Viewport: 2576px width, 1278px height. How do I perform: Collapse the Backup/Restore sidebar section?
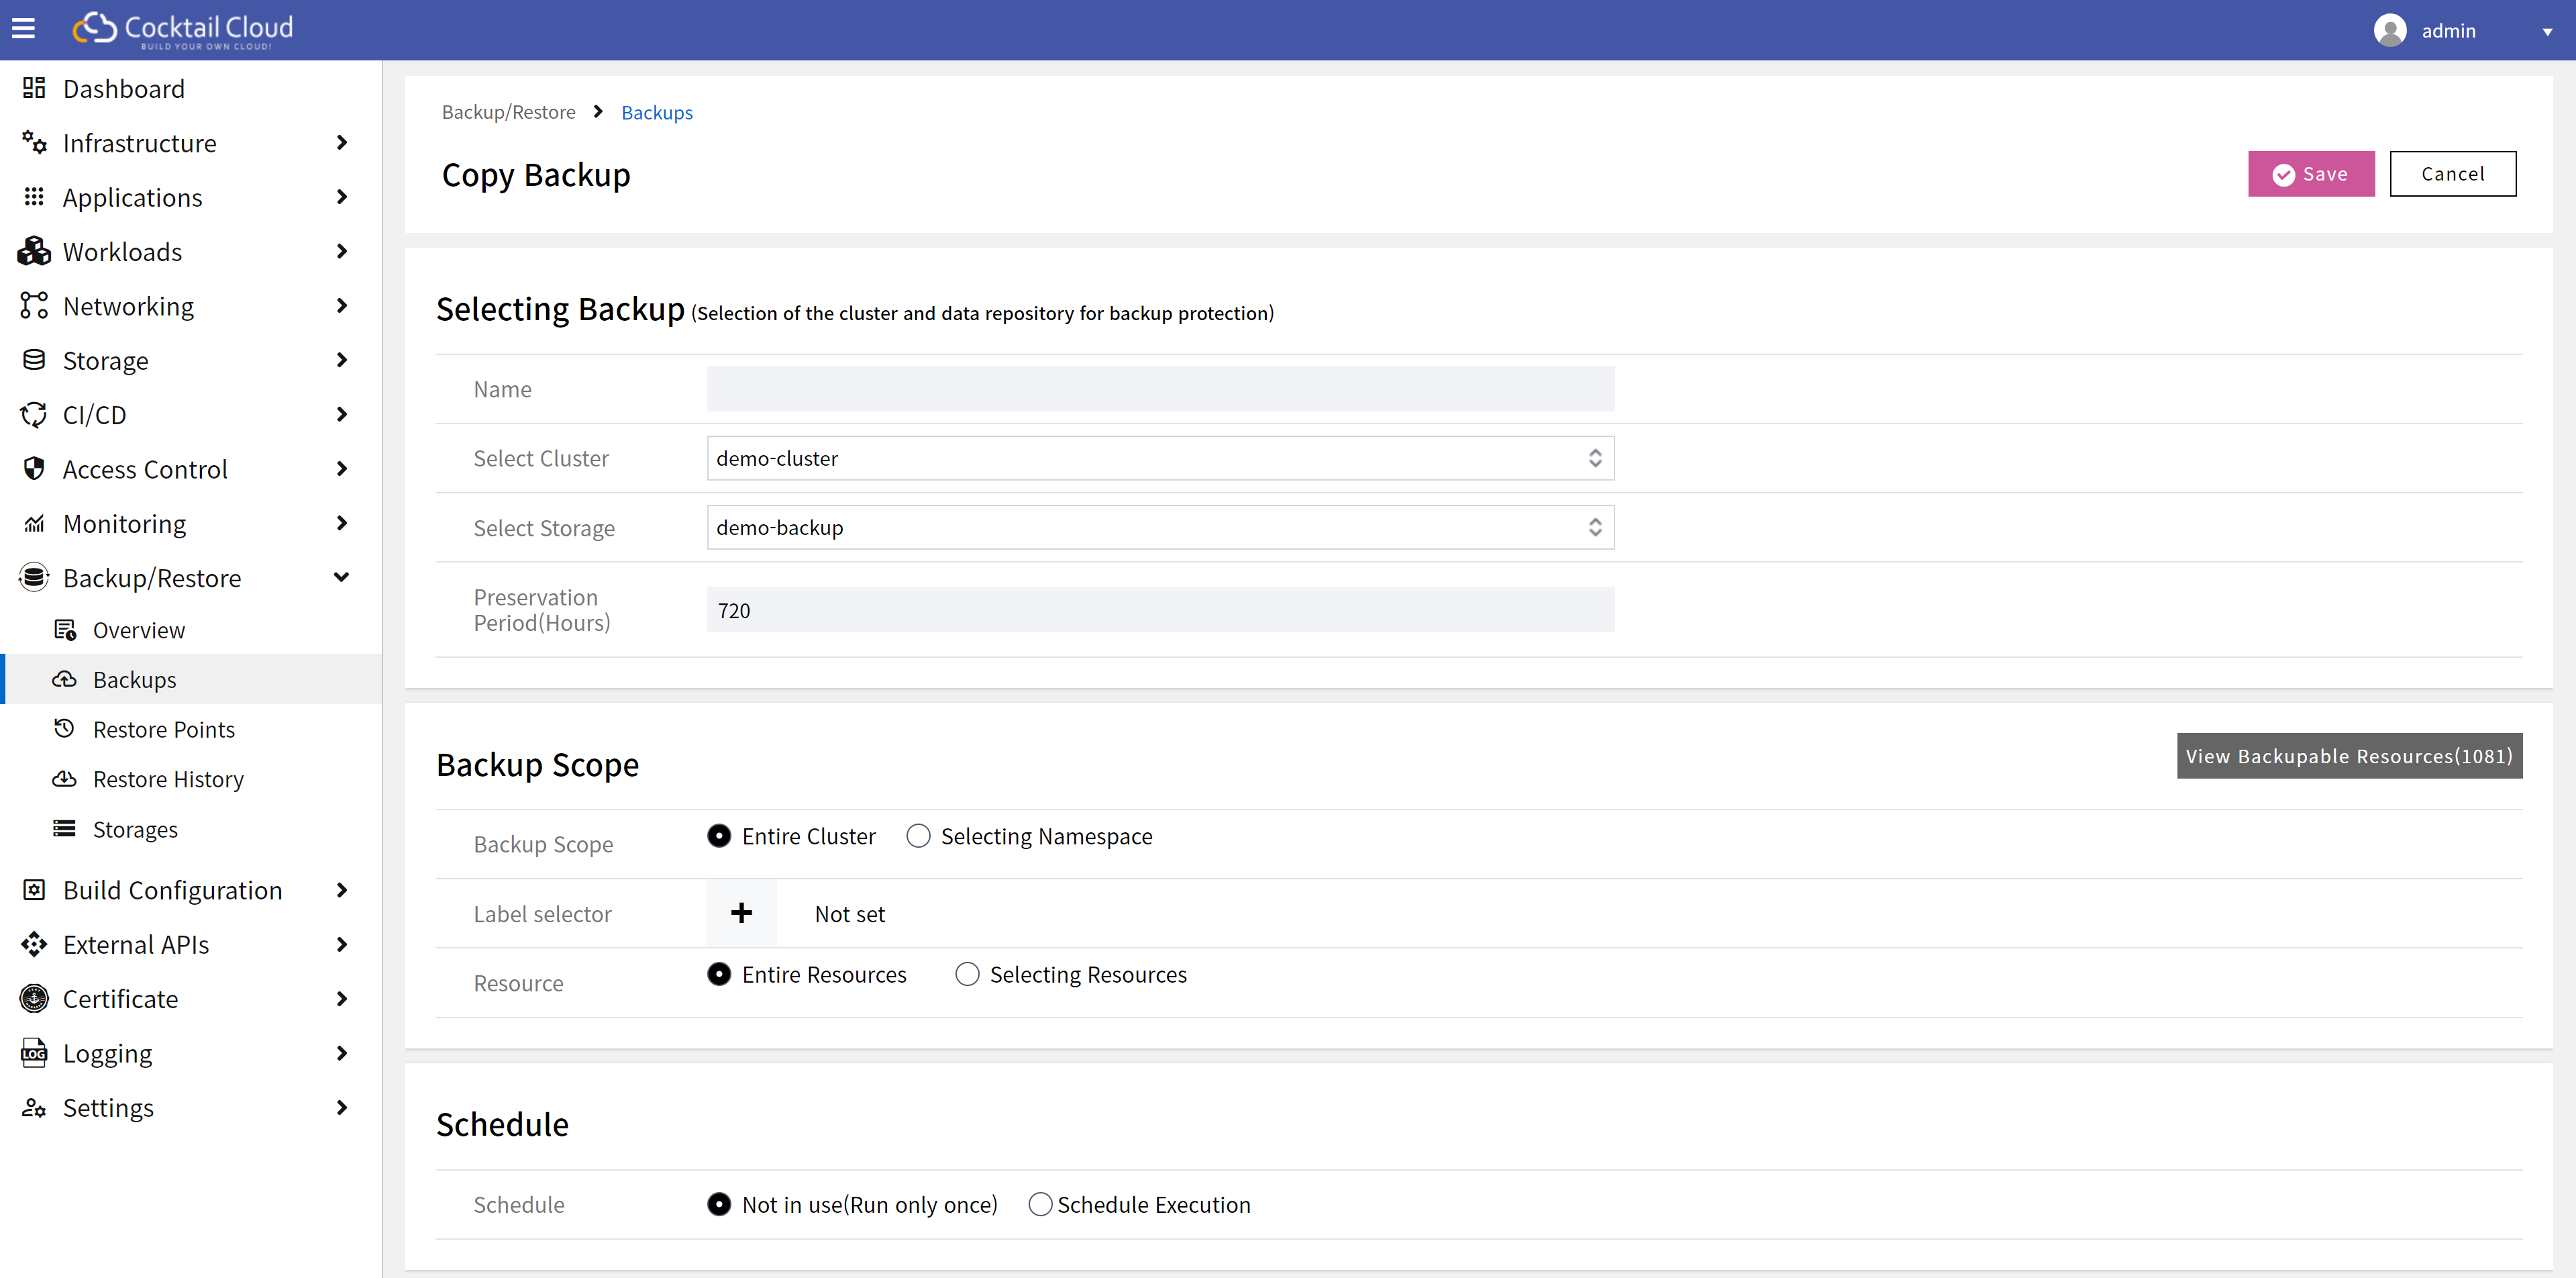(341, 577)
